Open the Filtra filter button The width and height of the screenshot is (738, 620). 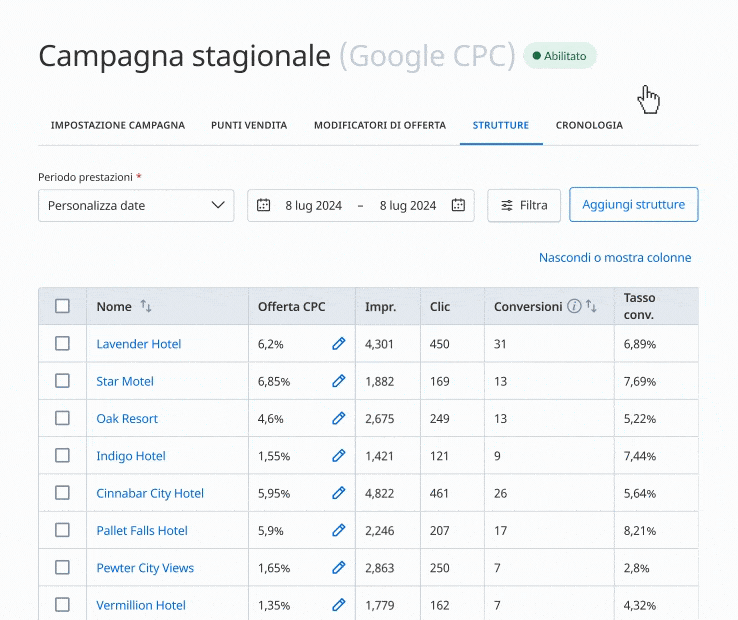[x=524, y=206]
